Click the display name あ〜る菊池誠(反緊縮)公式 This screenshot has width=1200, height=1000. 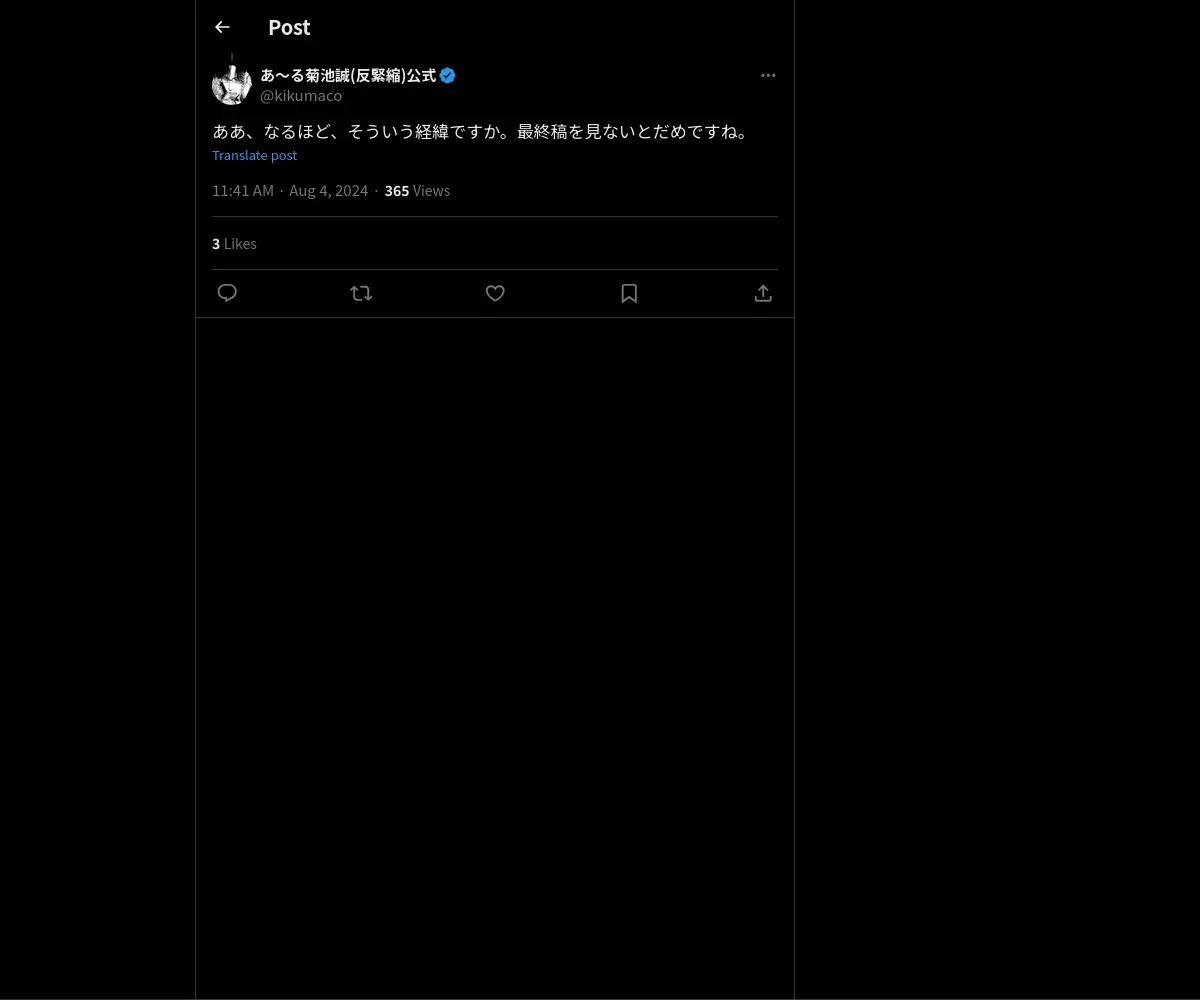348,75
